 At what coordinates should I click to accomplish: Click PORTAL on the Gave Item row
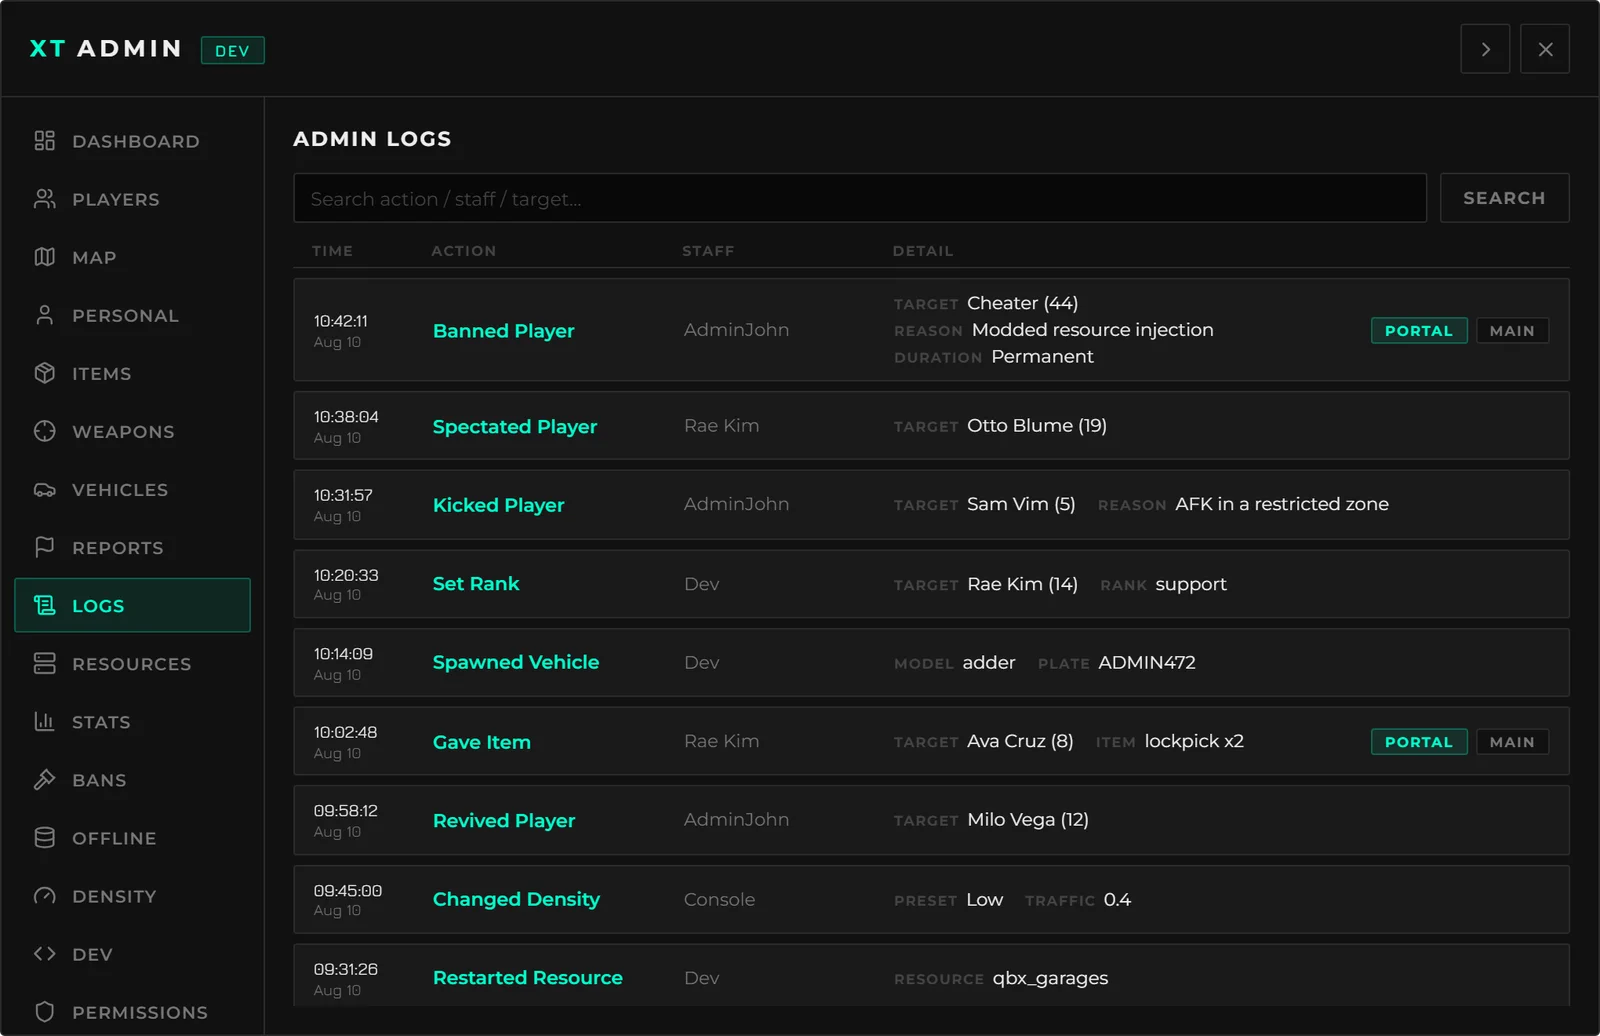pos(1418,742)
